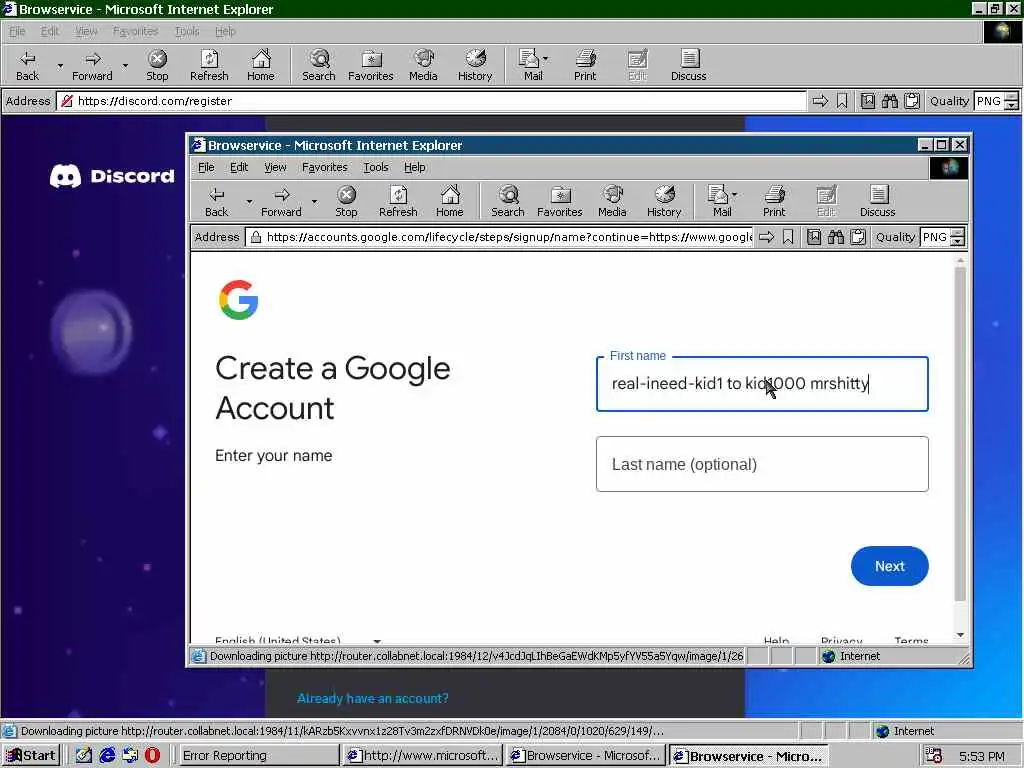Open Mail dropdown arrow in front window
Screen dimensions: 1024x768
coord(735,194)
